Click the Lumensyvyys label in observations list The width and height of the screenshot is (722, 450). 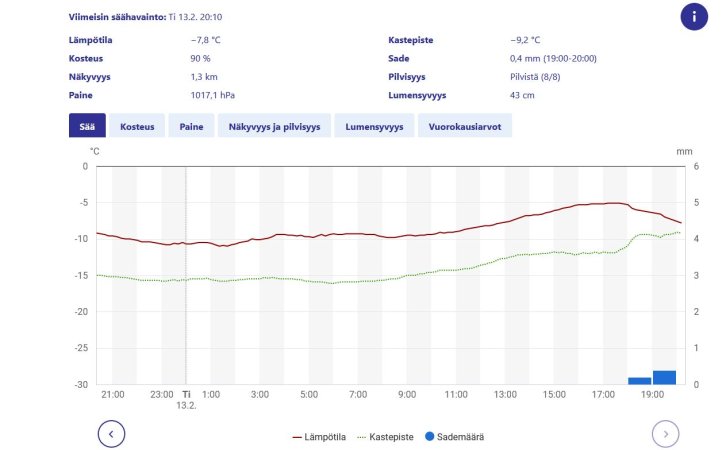click(417, 95)
